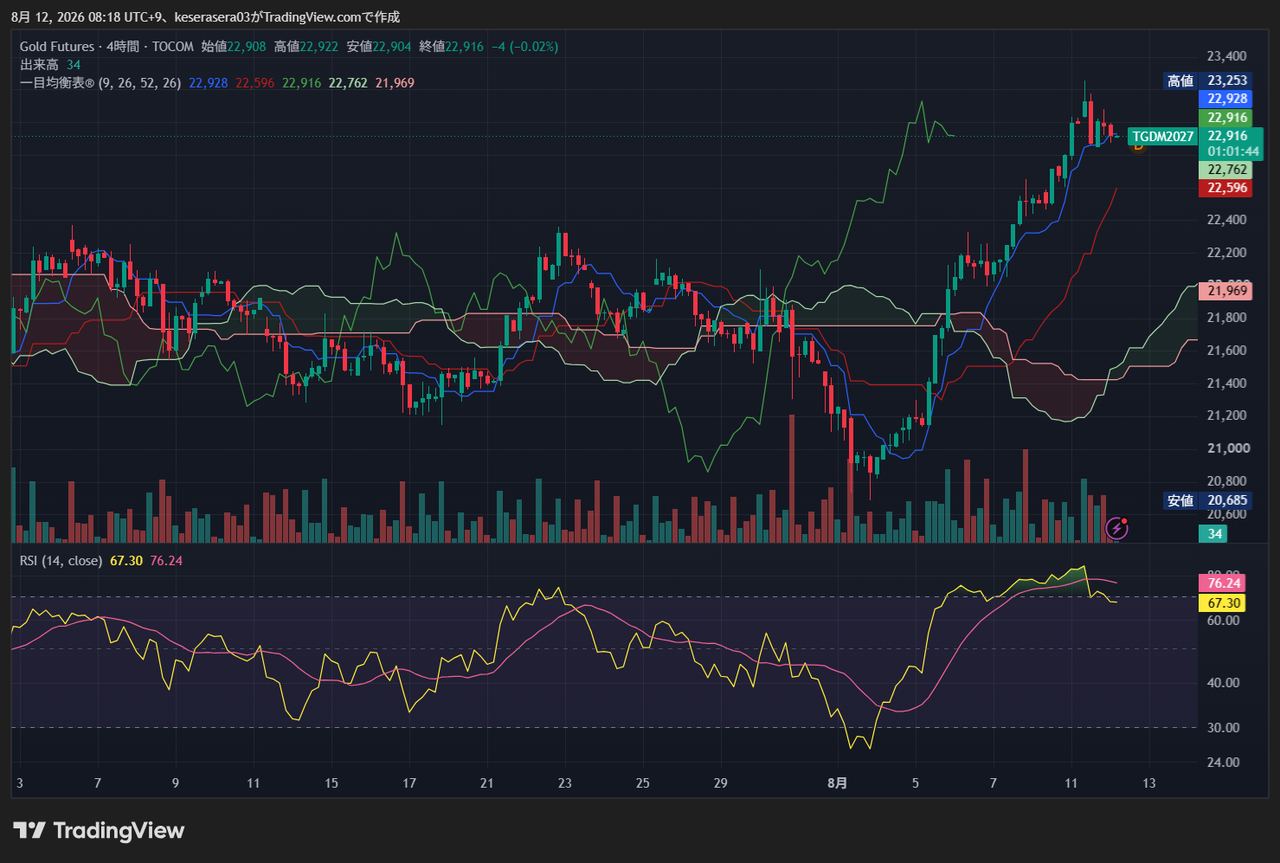Click the 60.00 RSI axis label
Image resolution: width=1280 pixels, height=863 pixels.
[1223, 620]
